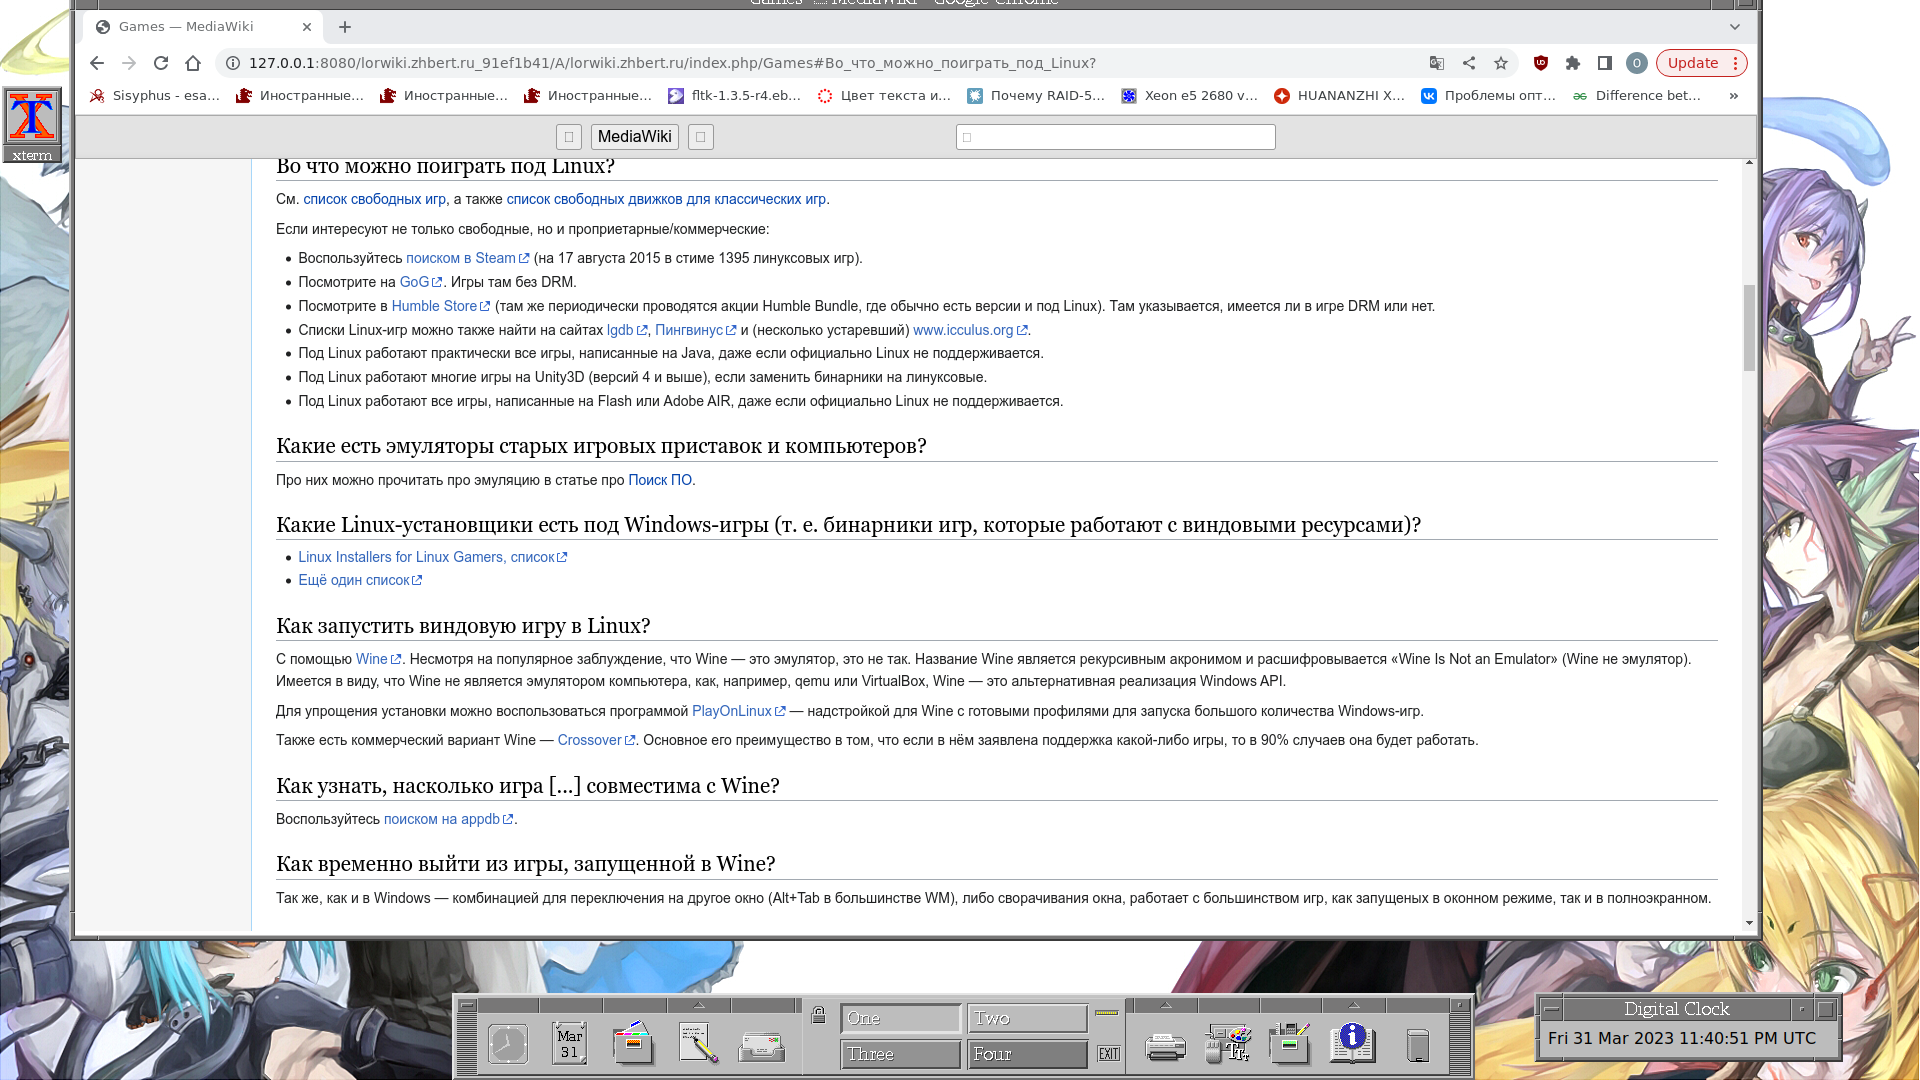
Task: Expand Text Note subpanel arrow
Action: (699, 1005)
